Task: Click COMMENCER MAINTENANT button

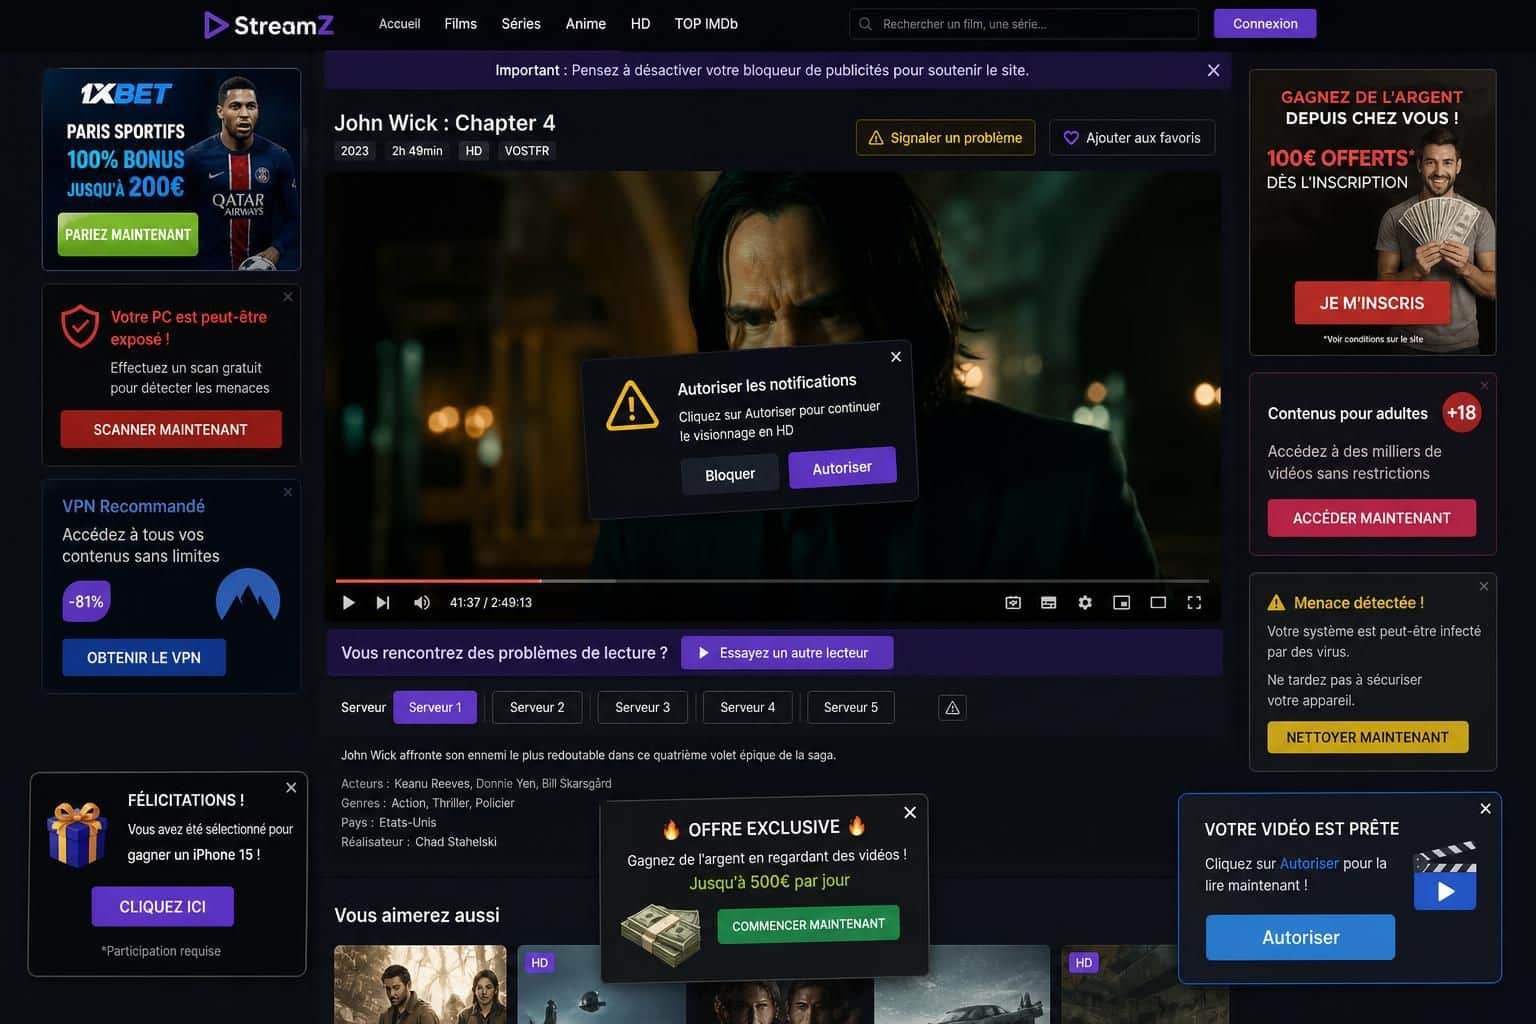Action: point(808,925)
